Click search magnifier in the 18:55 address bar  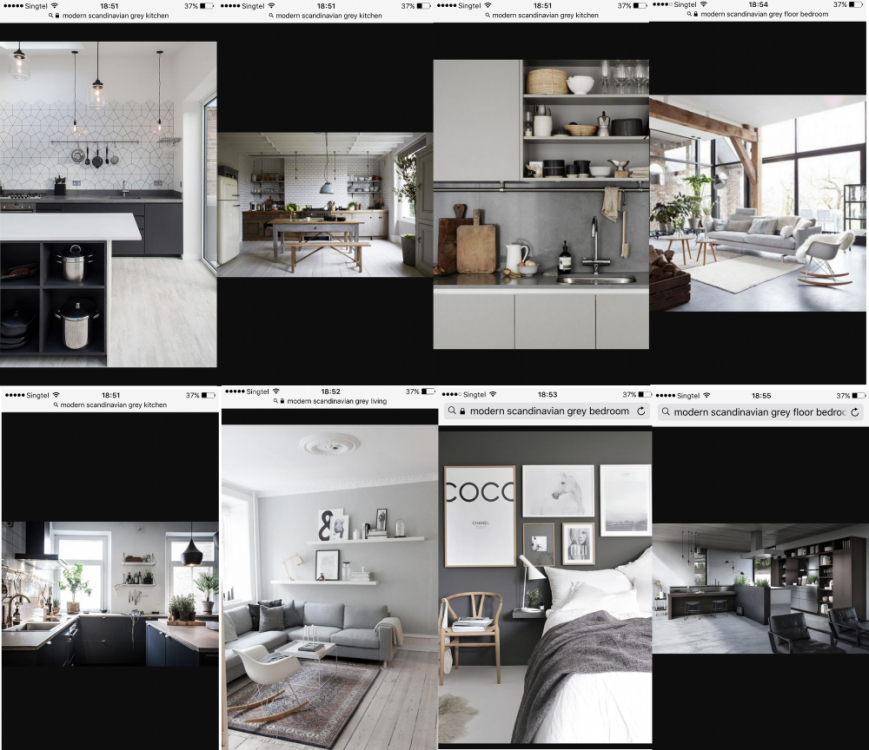tap(663, 412)
